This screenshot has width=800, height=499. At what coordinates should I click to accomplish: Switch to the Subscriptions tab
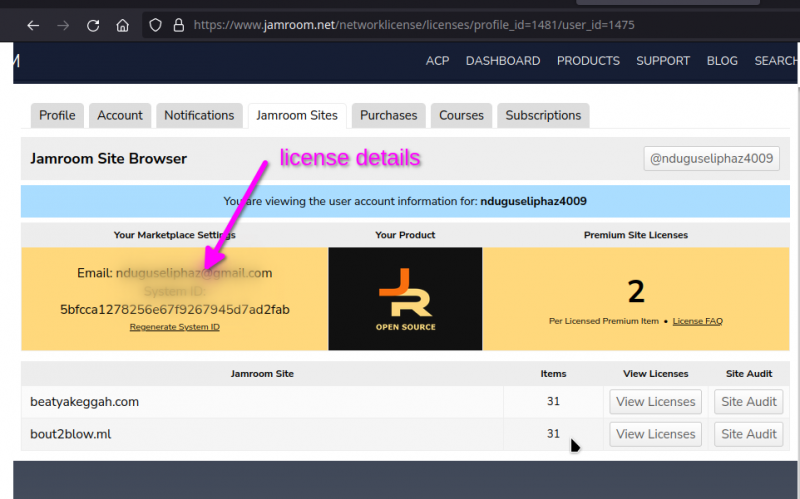point(543,115)
